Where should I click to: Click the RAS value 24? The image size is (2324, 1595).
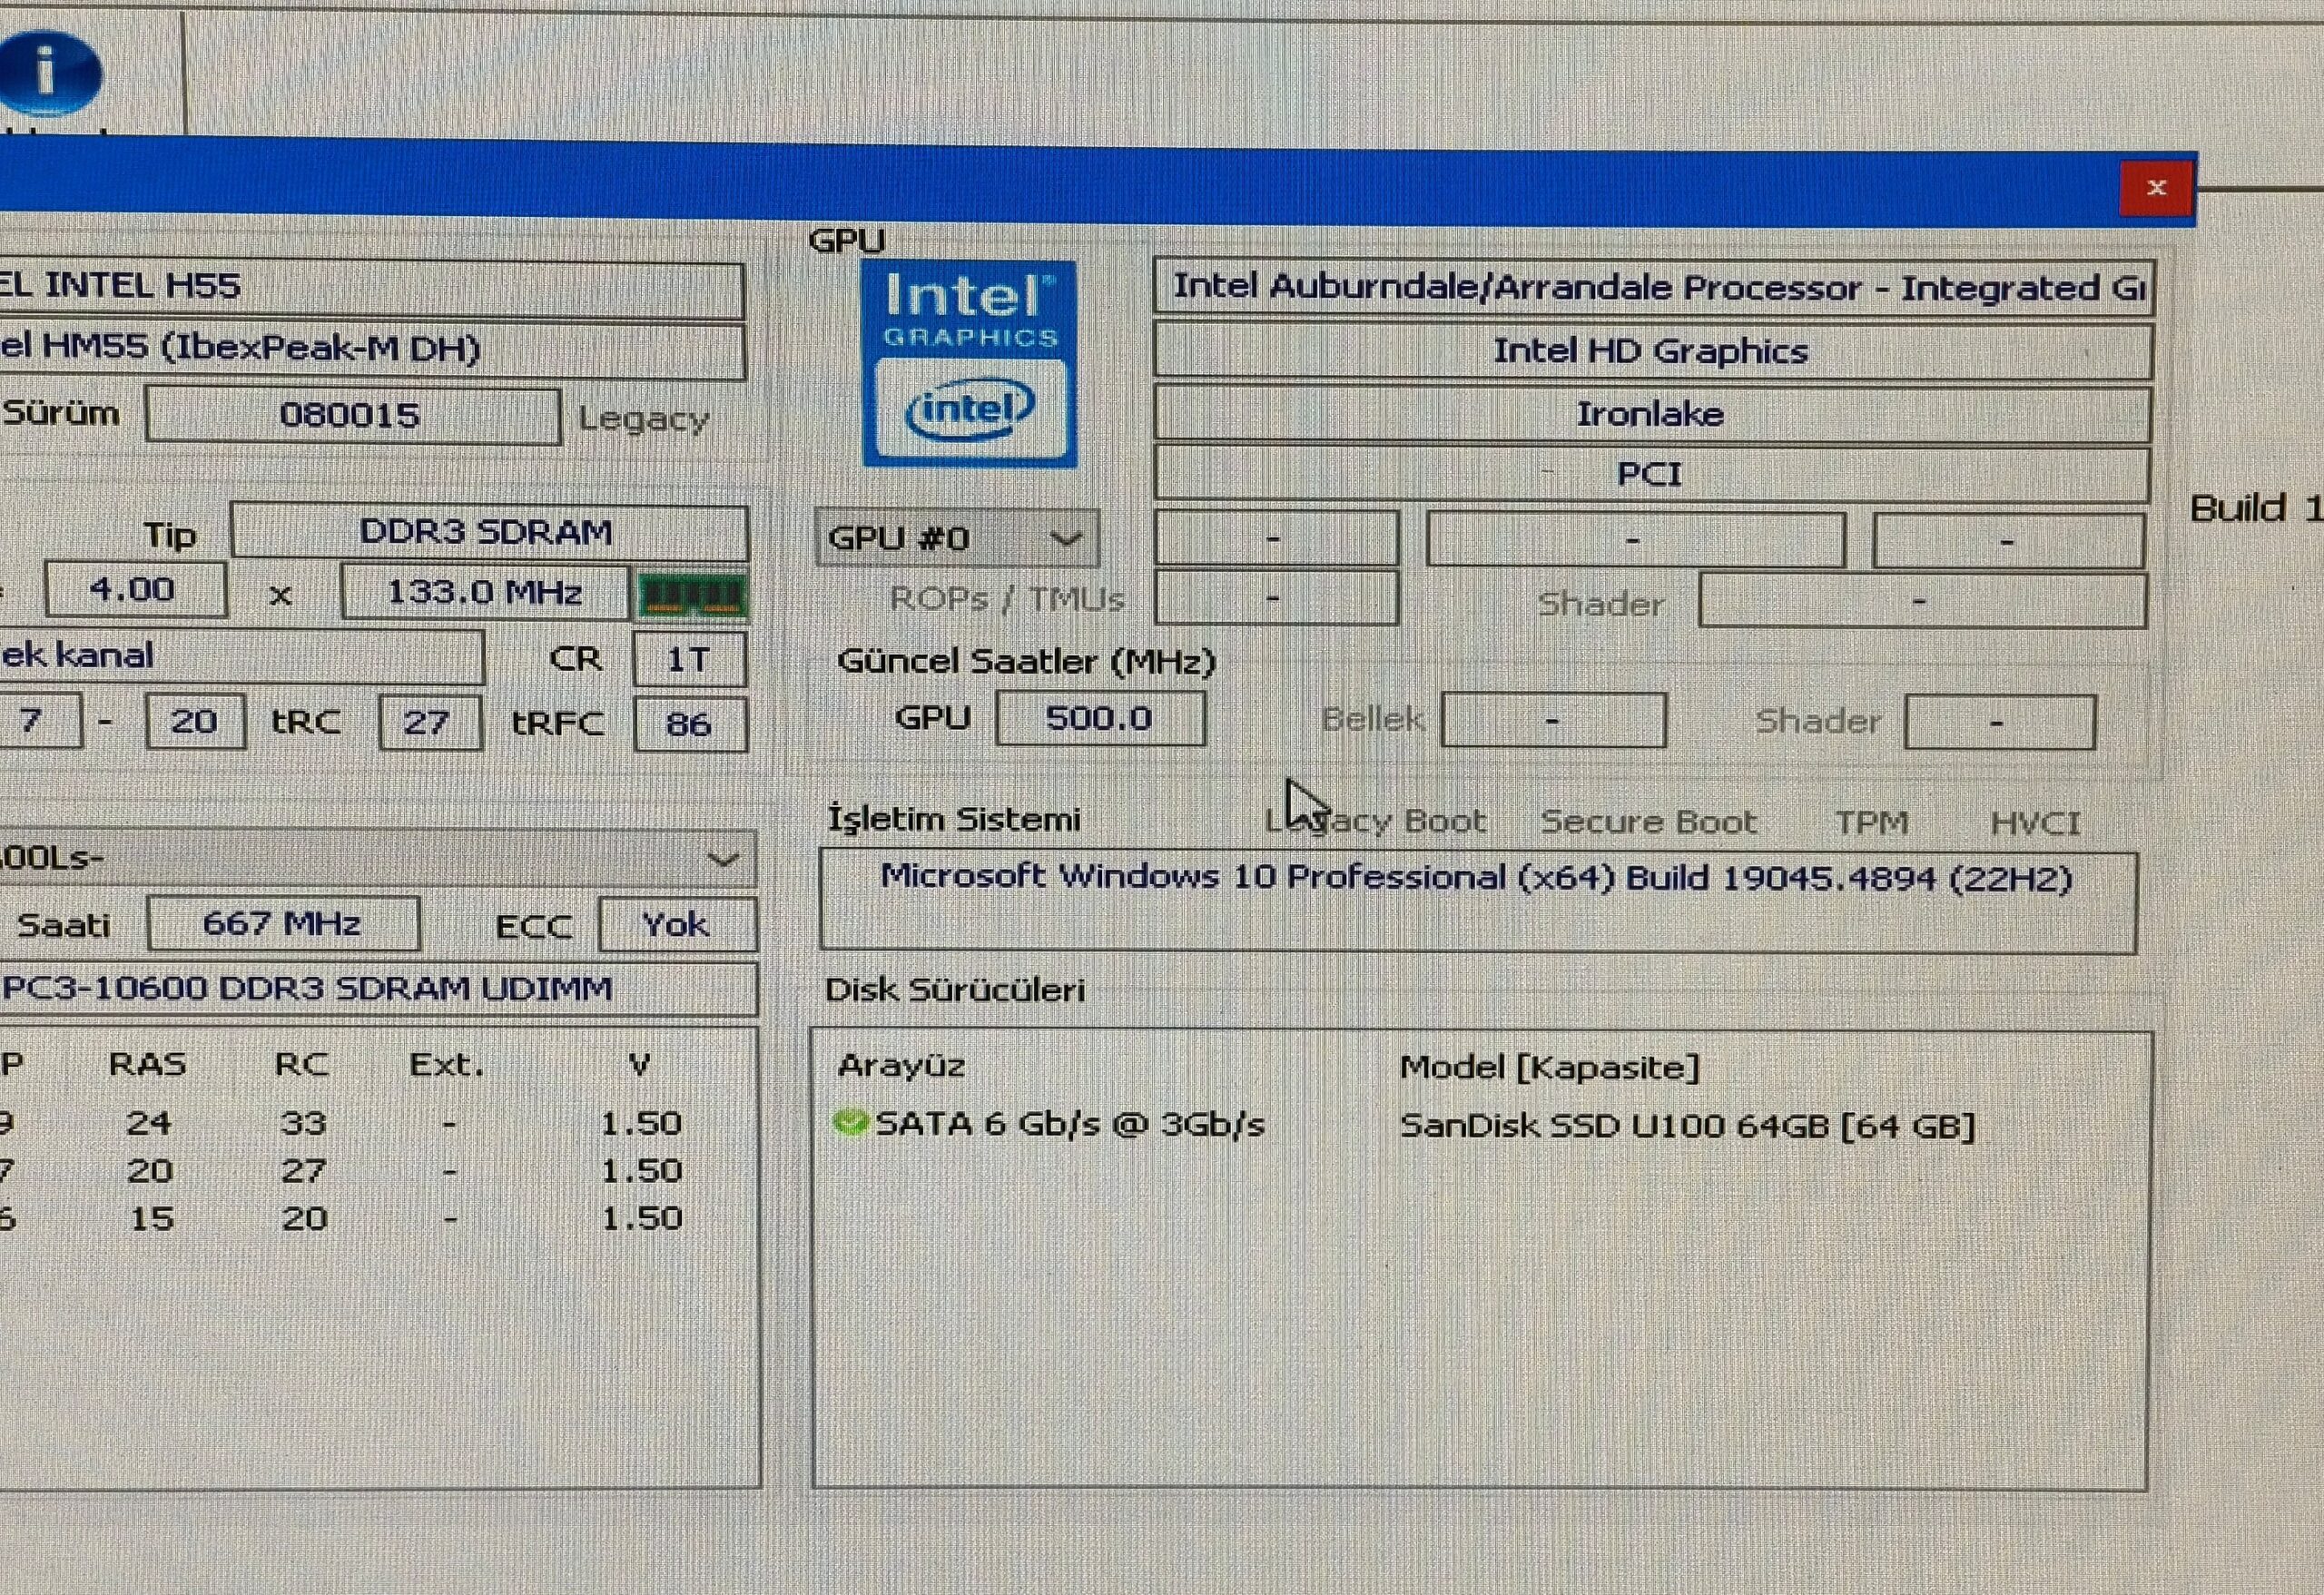click(x=148, y=1123)
